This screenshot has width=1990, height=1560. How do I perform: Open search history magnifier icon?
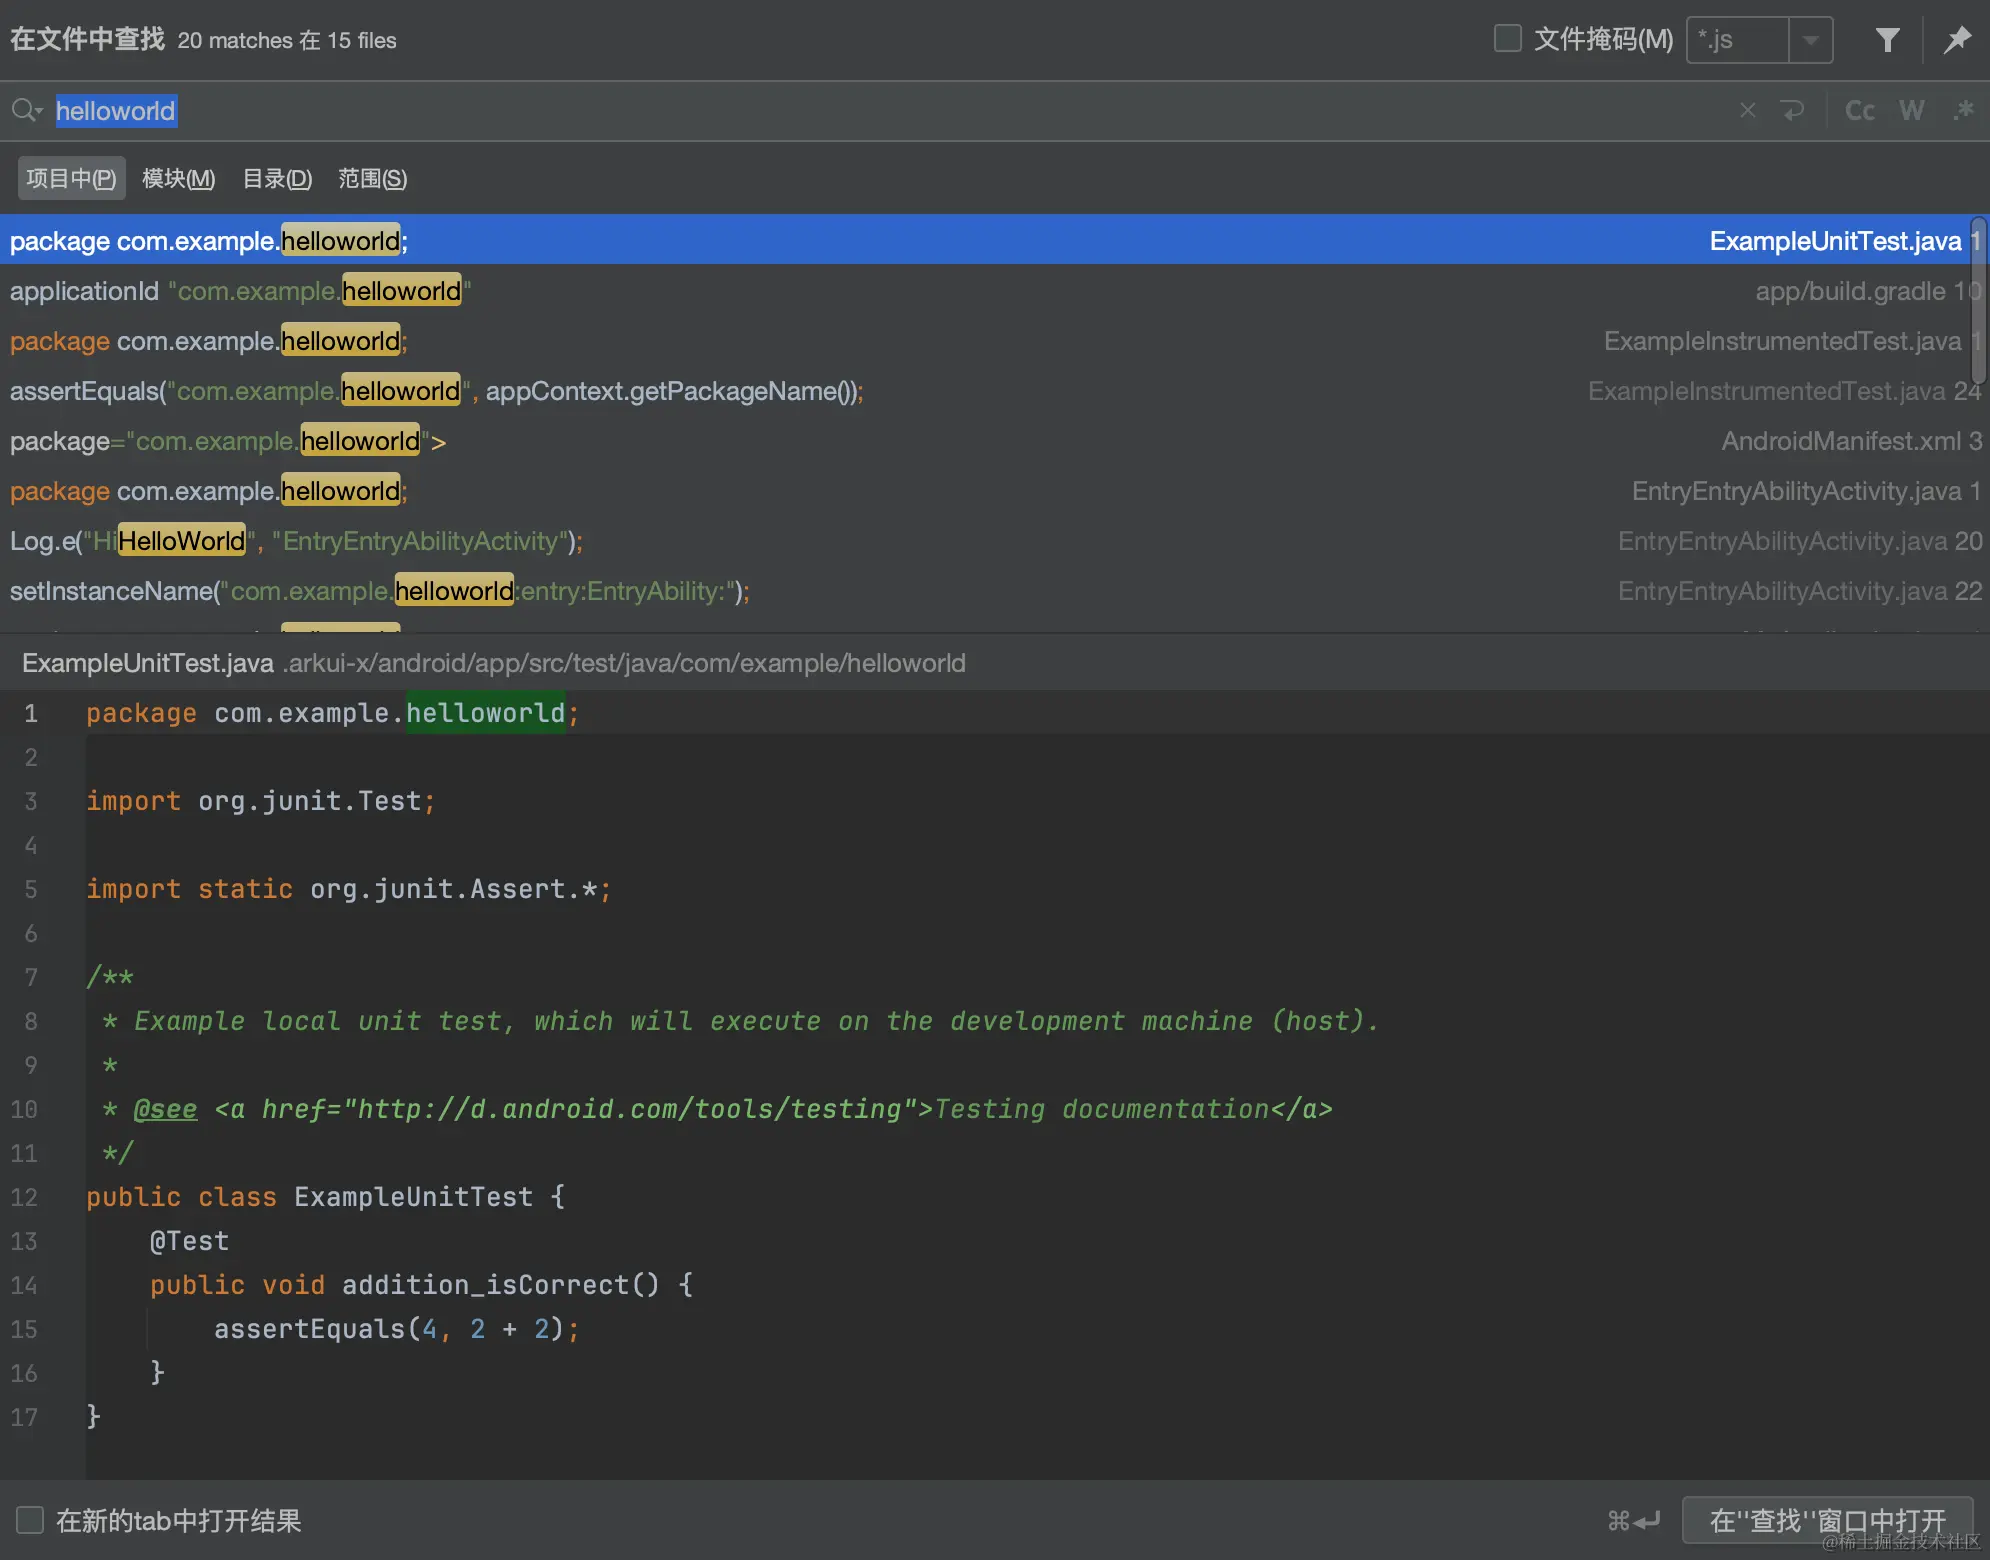coord(26,110)
